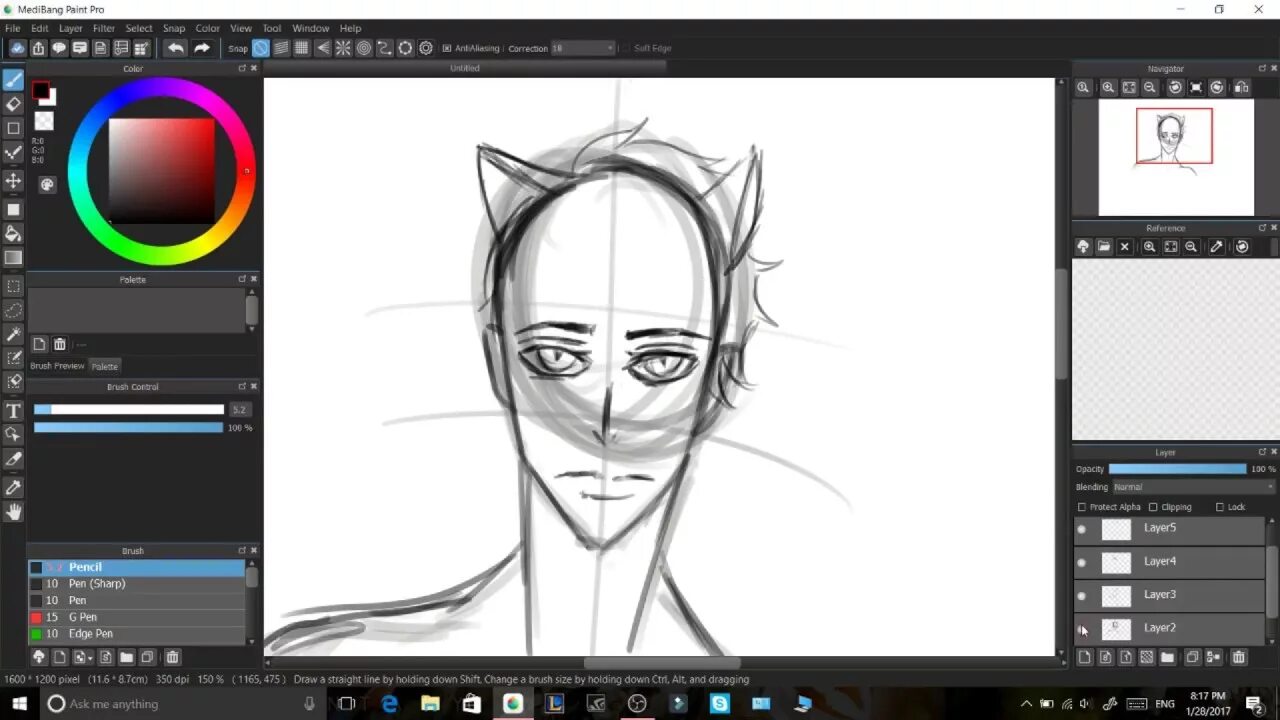
Task: Clear the reference image with the X icon
Action: [x=1124, y=246]
